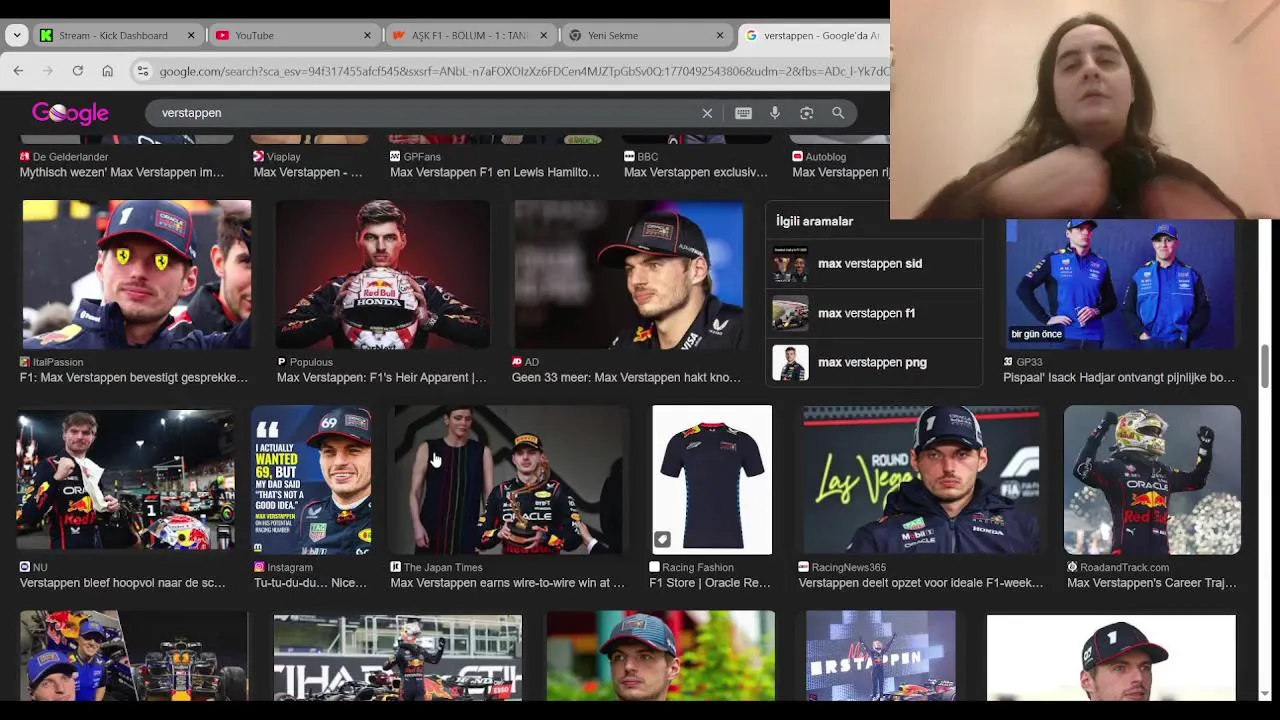Open 'Max Verstappen: F1's Heir Apparent' link
Viewport: 1280px width, 720px height.
coord(382,377)
